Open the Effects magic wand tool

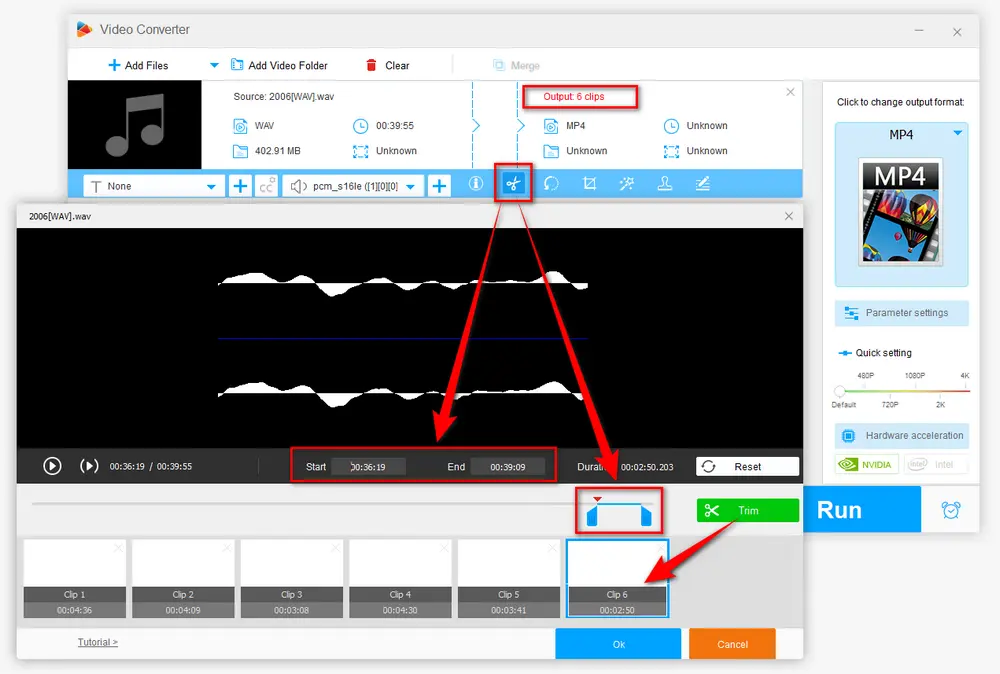point(627,185)
